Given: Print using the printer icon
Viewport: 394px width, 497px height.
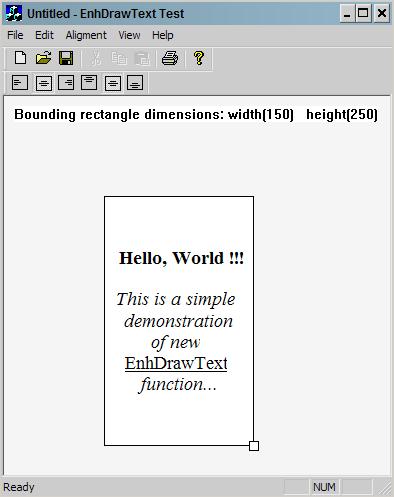Looking at the screenshot, I should [170, 58].
